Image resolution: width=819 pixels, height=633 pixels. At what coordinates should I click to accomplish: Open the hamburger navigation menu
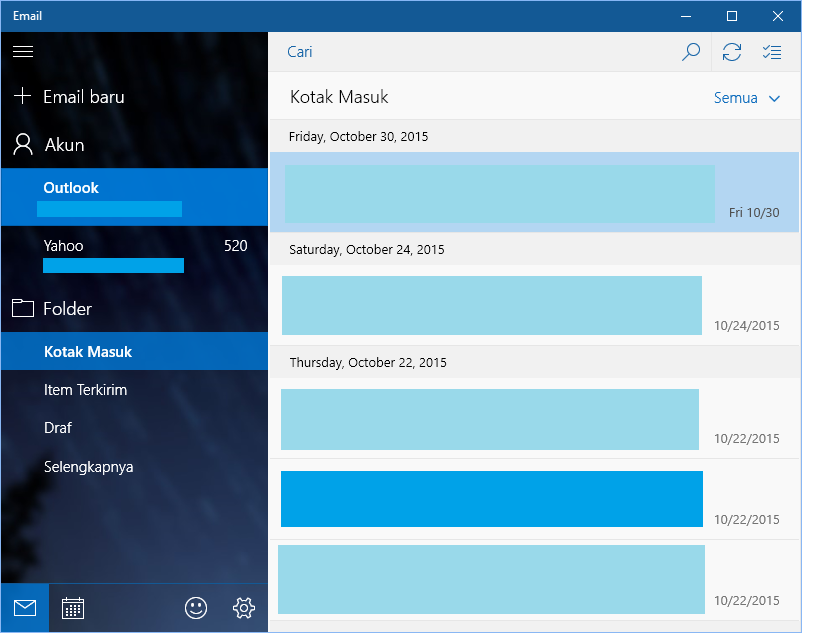23,52
